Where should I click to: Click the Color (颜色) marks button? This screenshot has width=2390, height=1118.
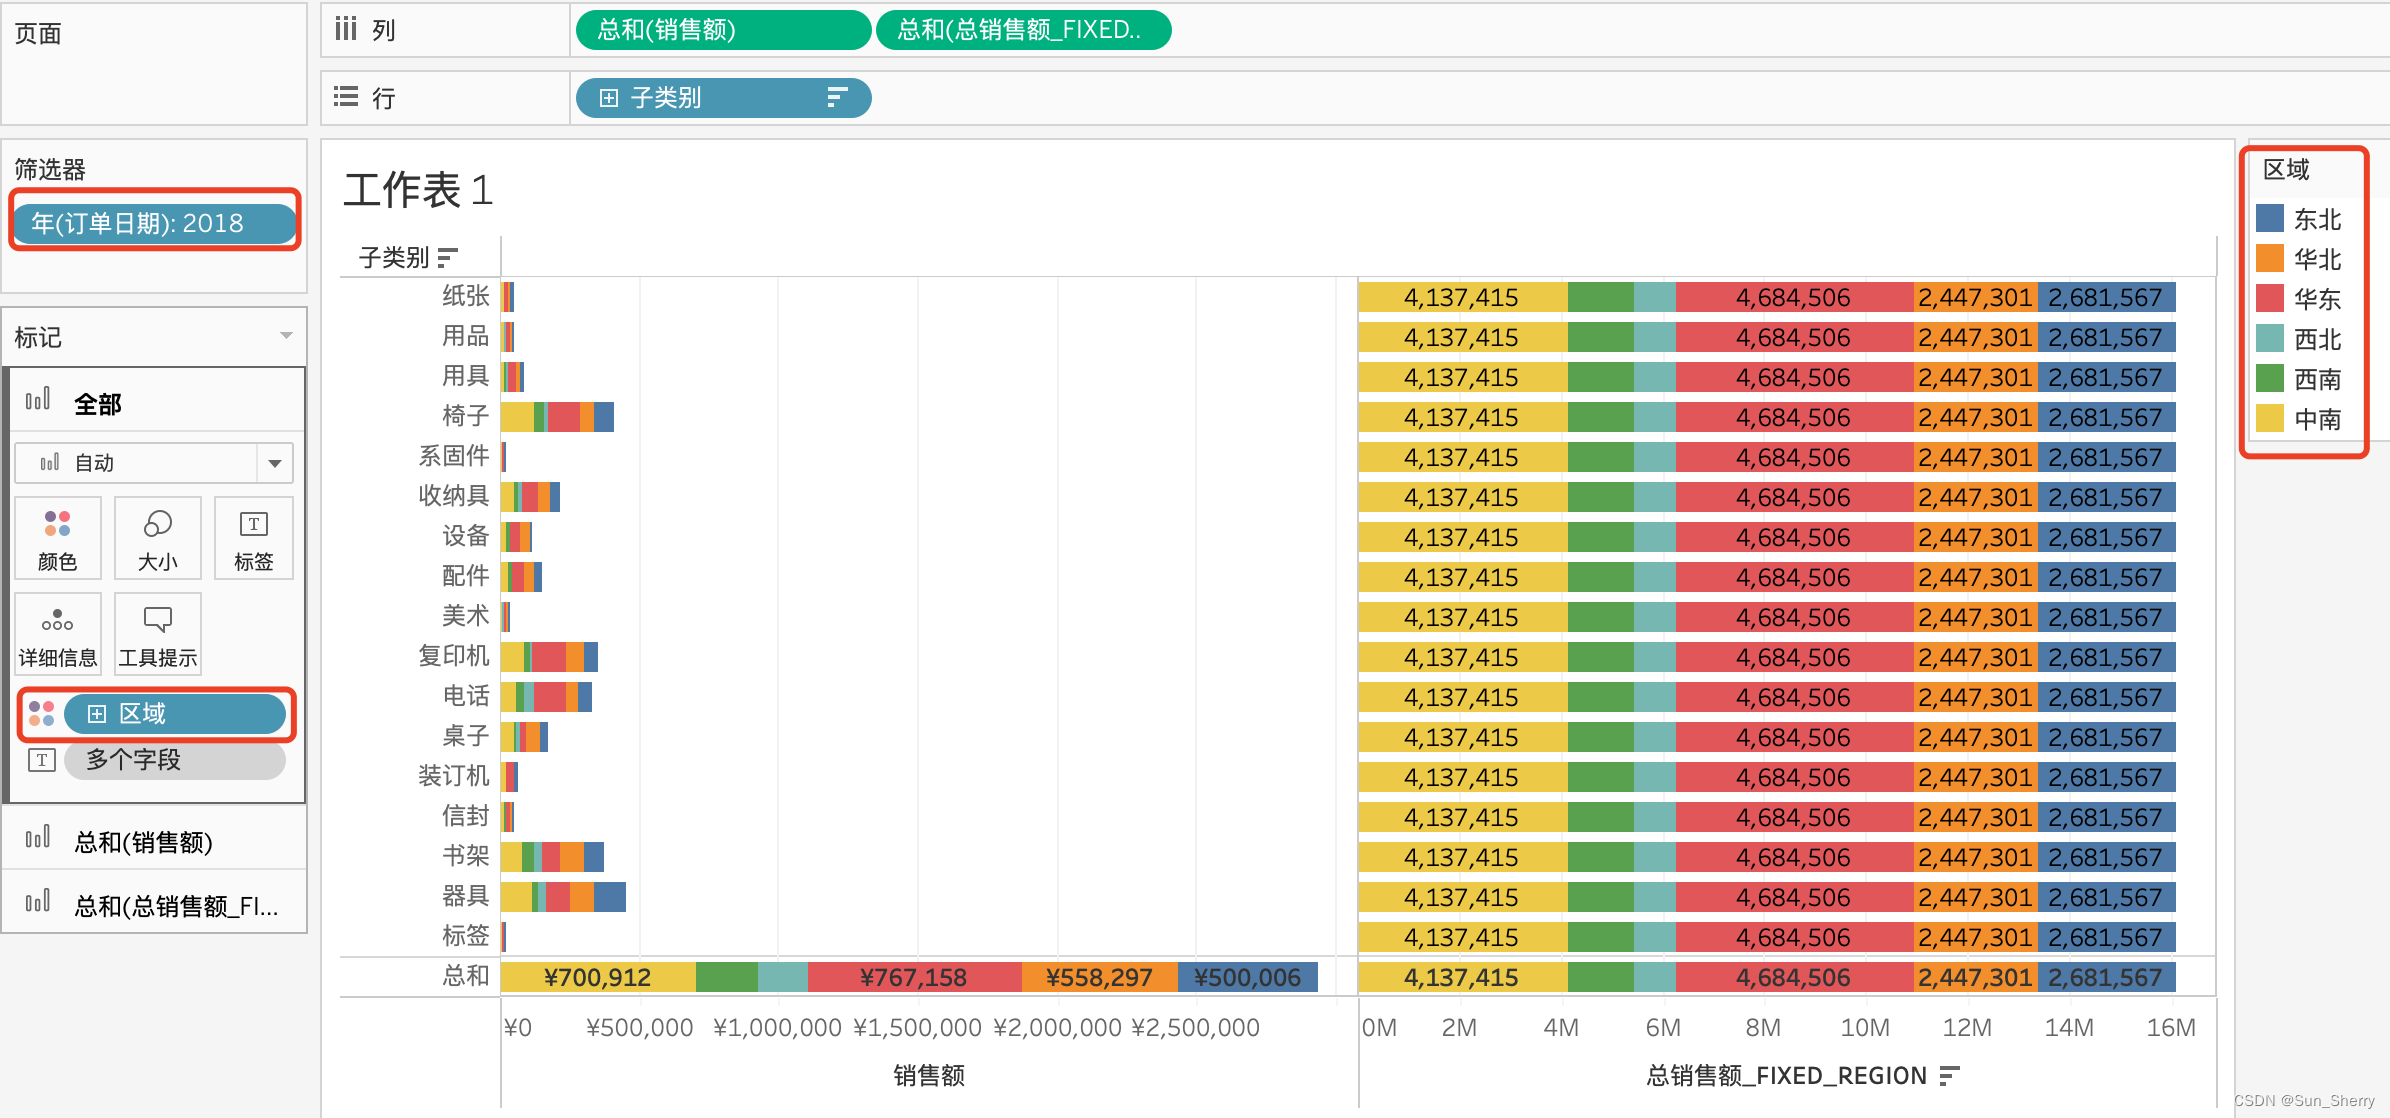[x=57, y=538]
